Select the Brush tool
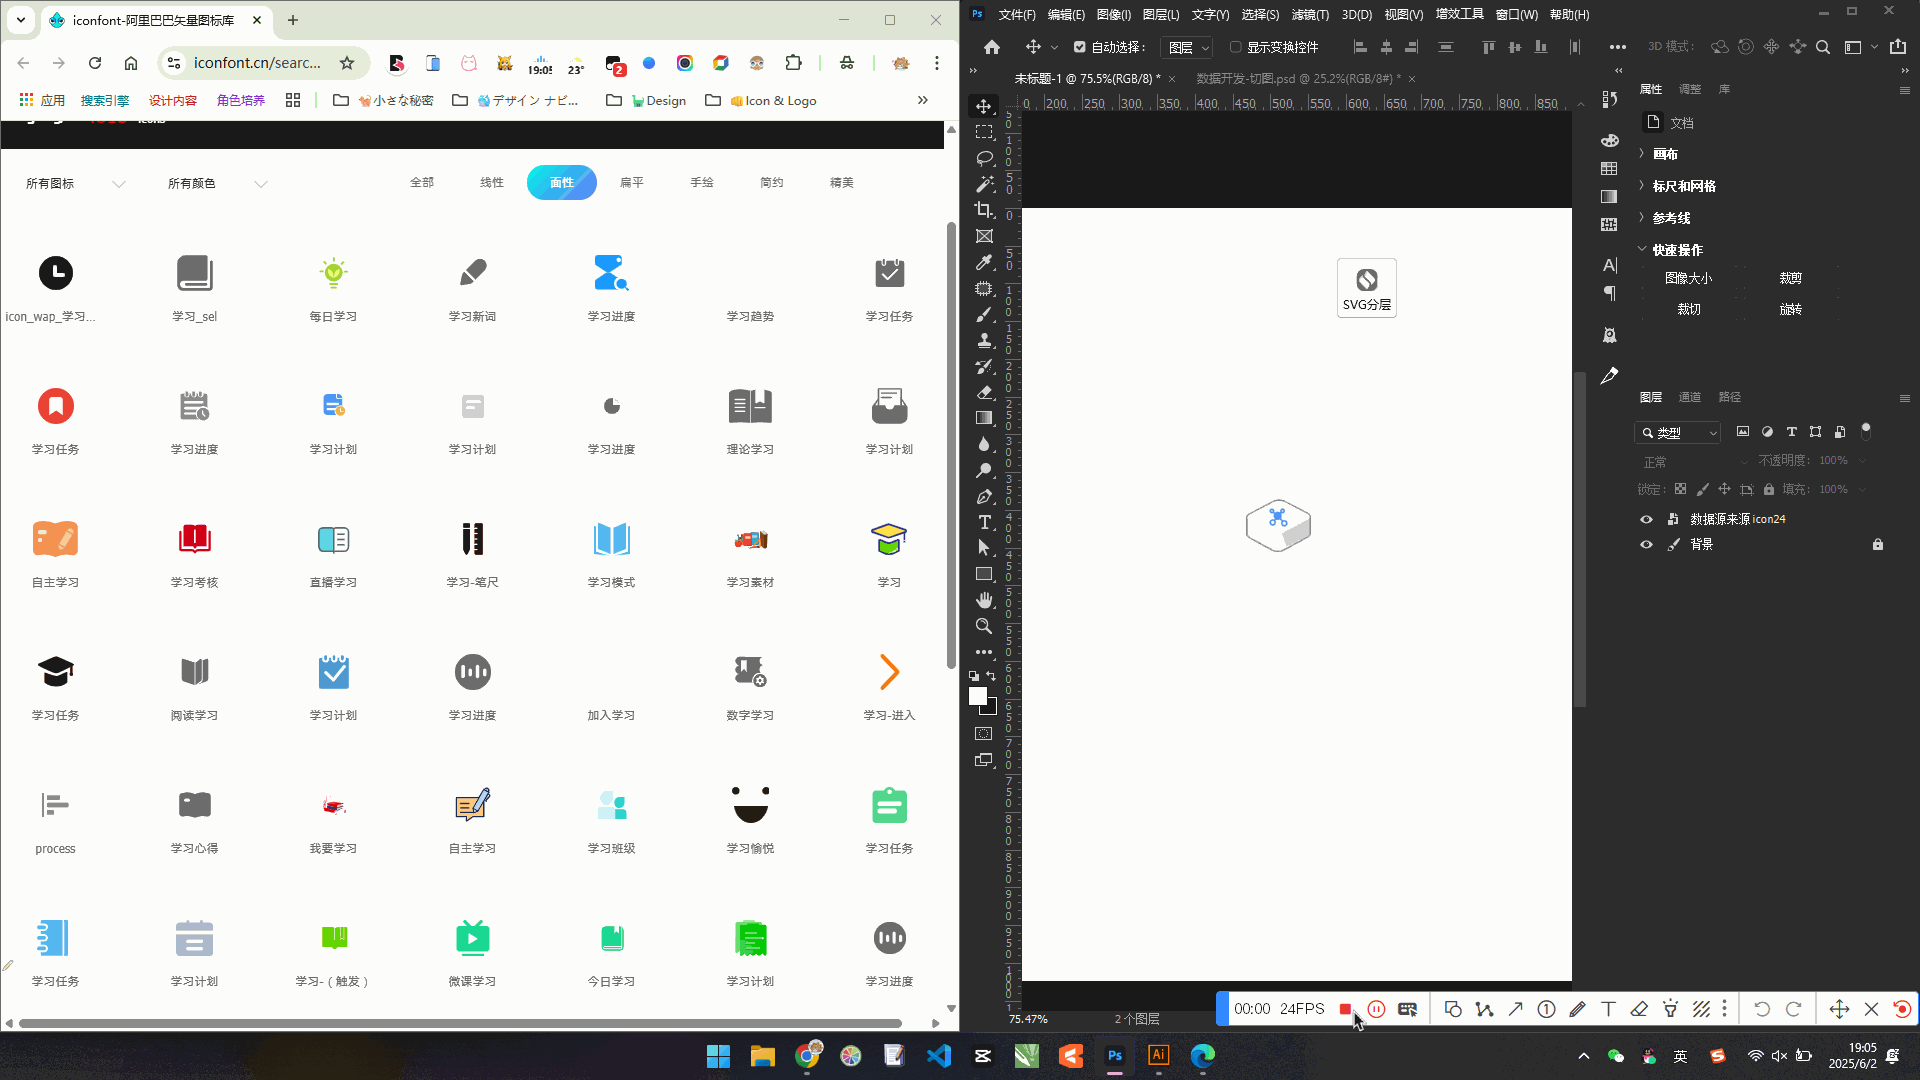1920x1080 pixels. [984, 314]
